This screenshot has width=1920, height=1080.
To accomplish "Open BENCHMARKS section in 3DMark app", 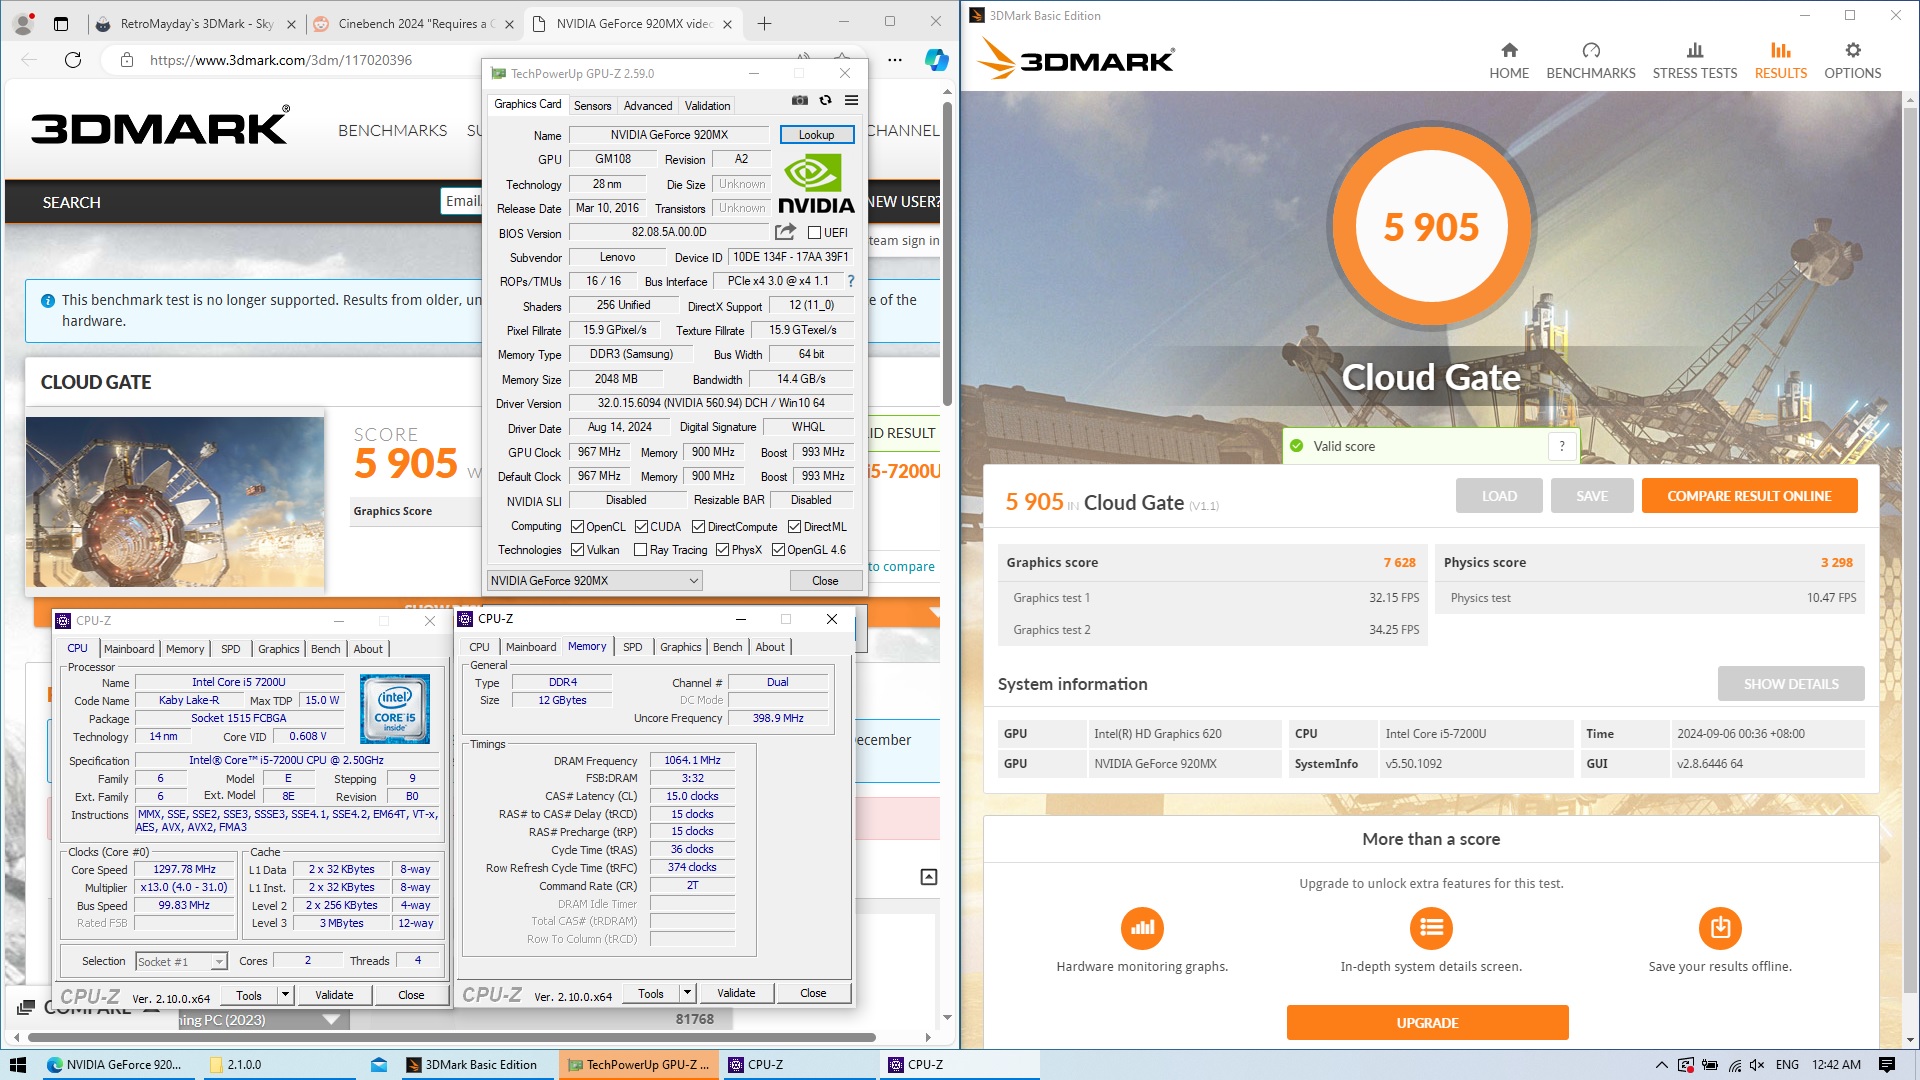I will click(1591, 61).
